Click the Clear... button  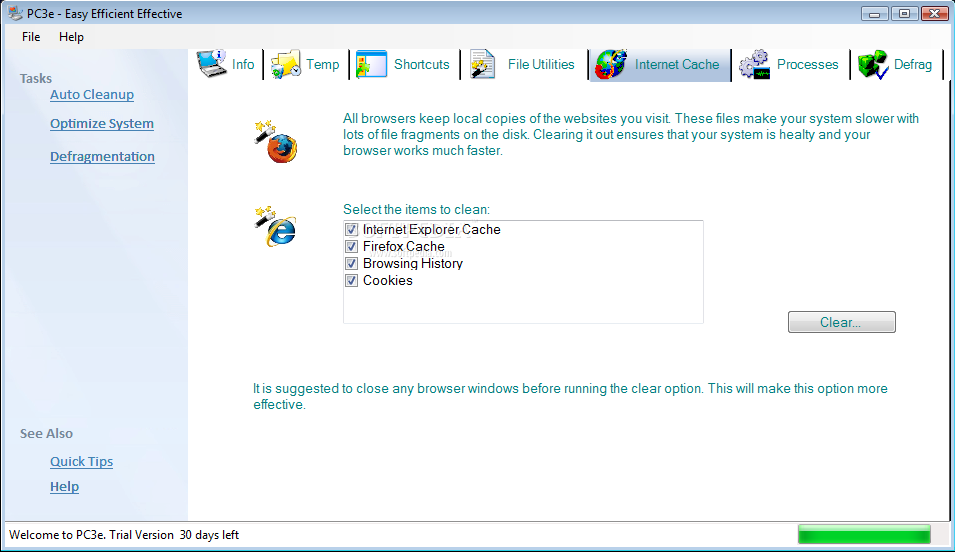842,322
